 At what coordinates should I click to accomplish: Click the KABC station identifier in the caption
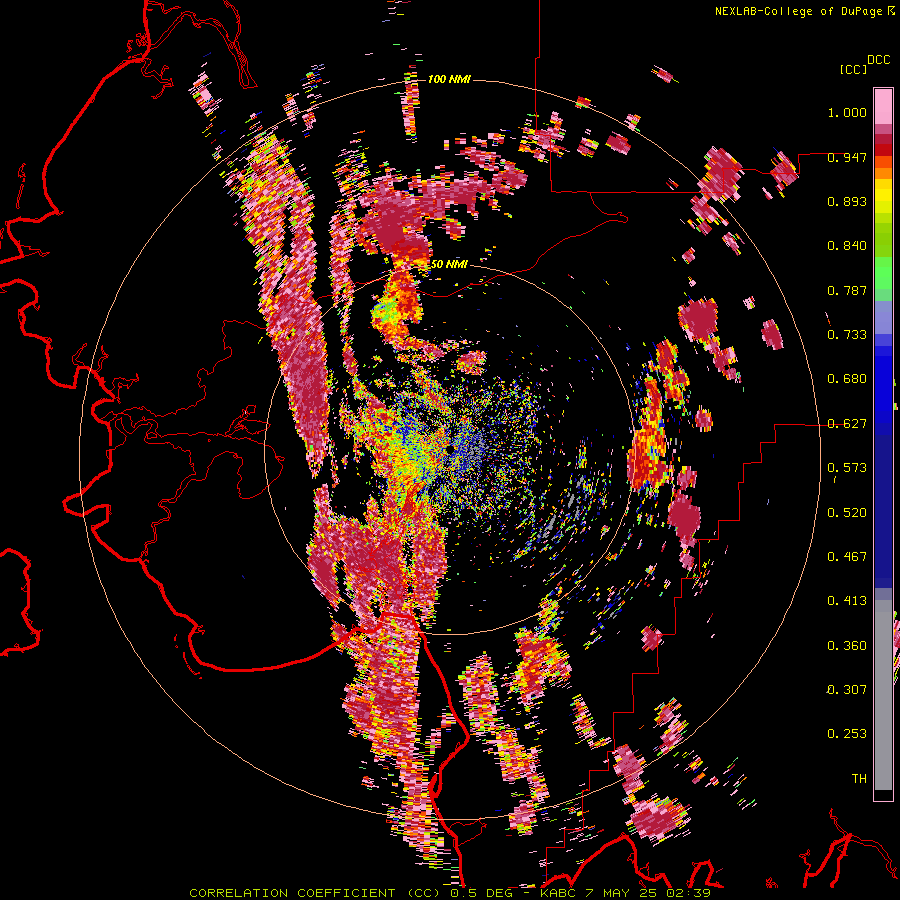click(558, 893)
